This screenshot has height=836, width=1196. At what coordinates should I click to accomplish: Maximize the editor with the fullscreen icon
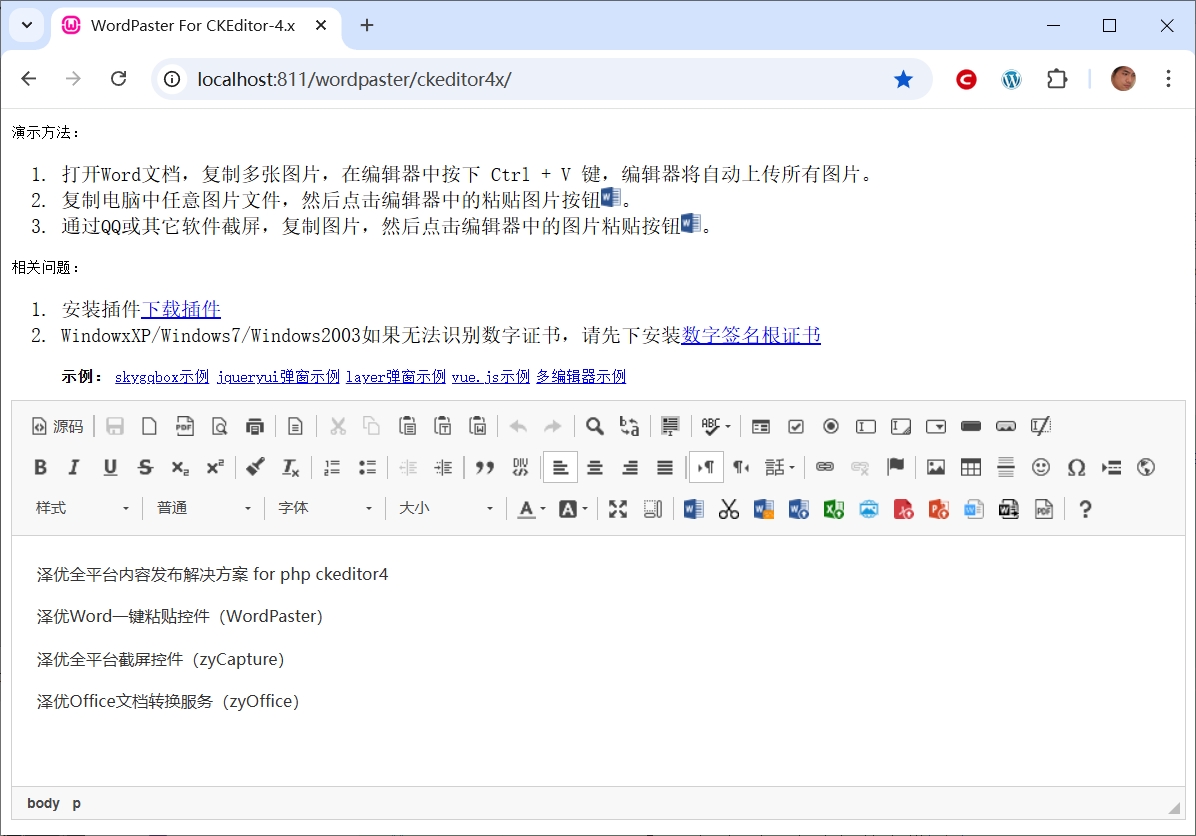(x=618, y=509)
